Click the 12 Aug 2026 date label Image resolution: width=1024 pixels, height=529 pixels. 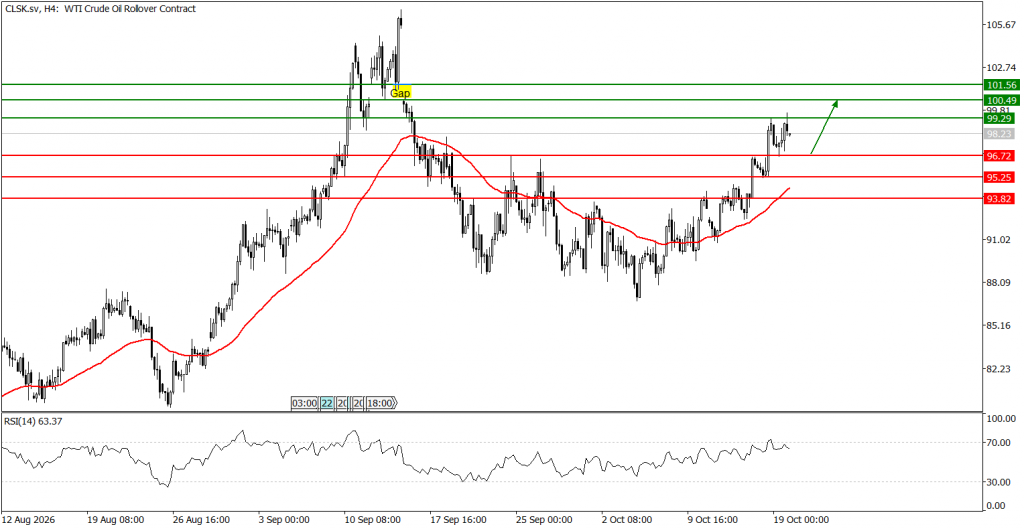click(29, 520)
